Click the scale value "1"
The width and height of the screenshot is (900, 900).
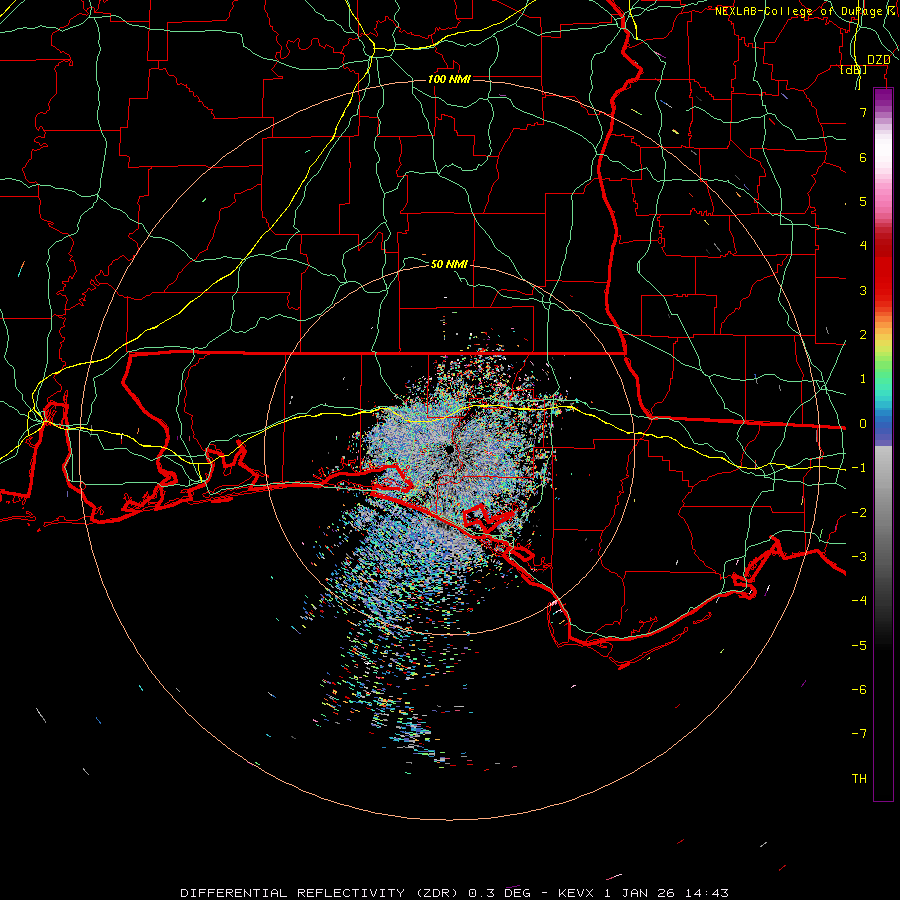click(x=863, y=379)
